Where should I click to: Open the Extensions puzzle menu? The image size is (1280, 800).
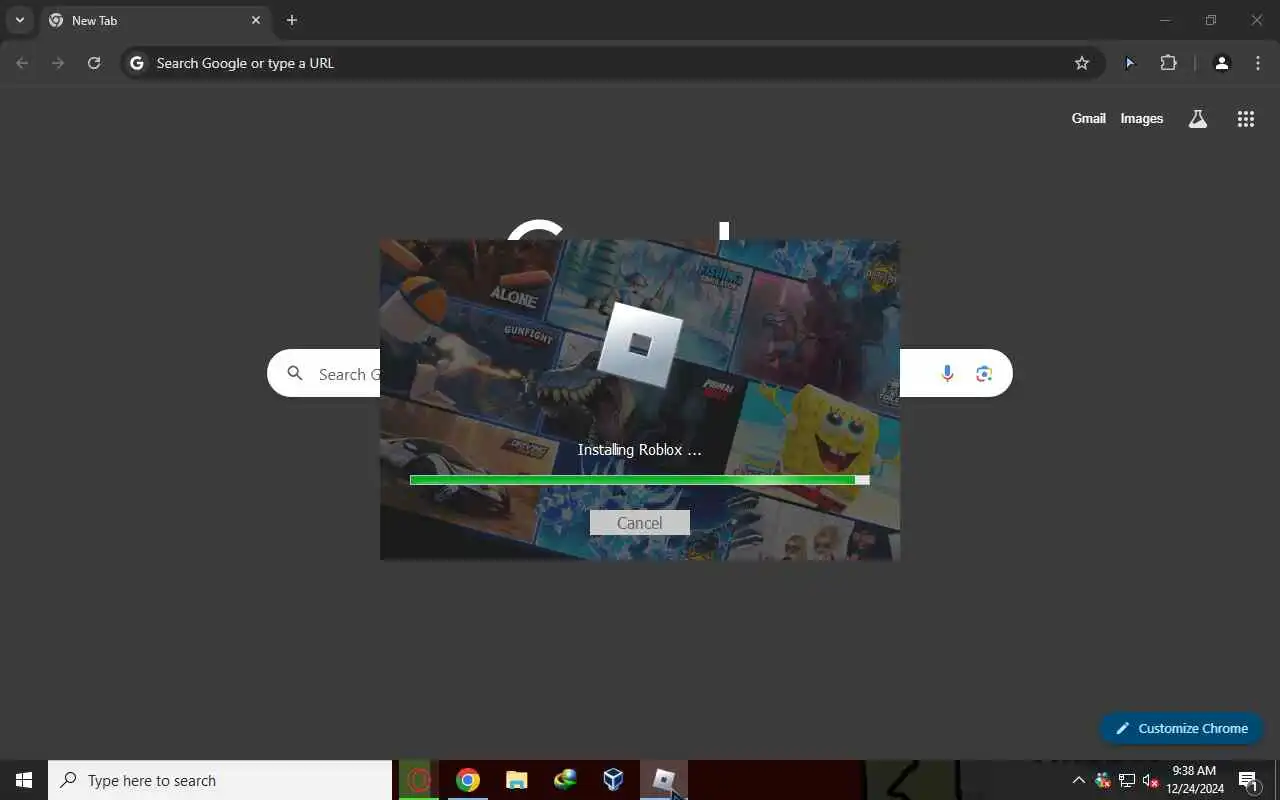click(1168, 63)
